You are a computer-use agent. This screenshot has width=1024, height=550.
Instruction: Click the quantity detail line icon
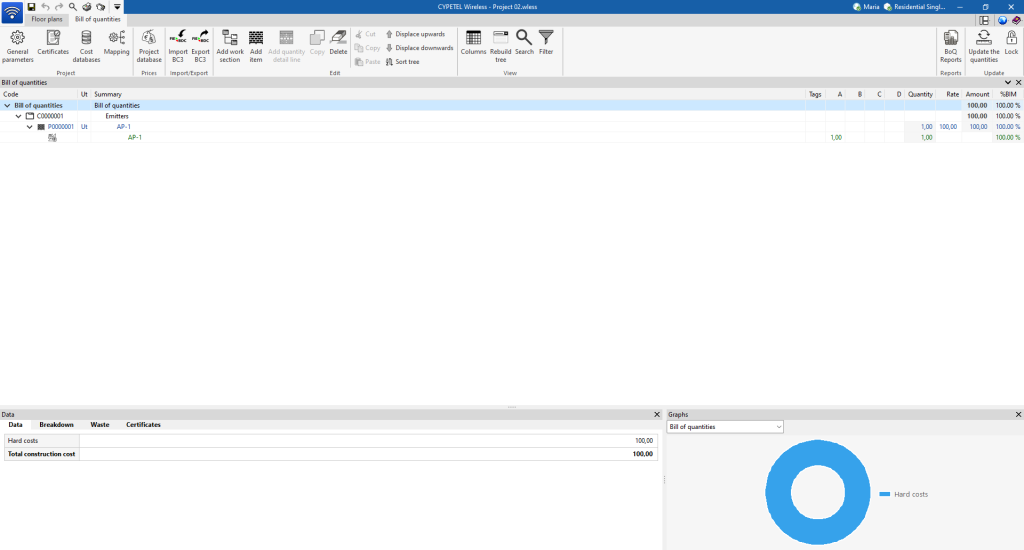click(x=52, y=137)
